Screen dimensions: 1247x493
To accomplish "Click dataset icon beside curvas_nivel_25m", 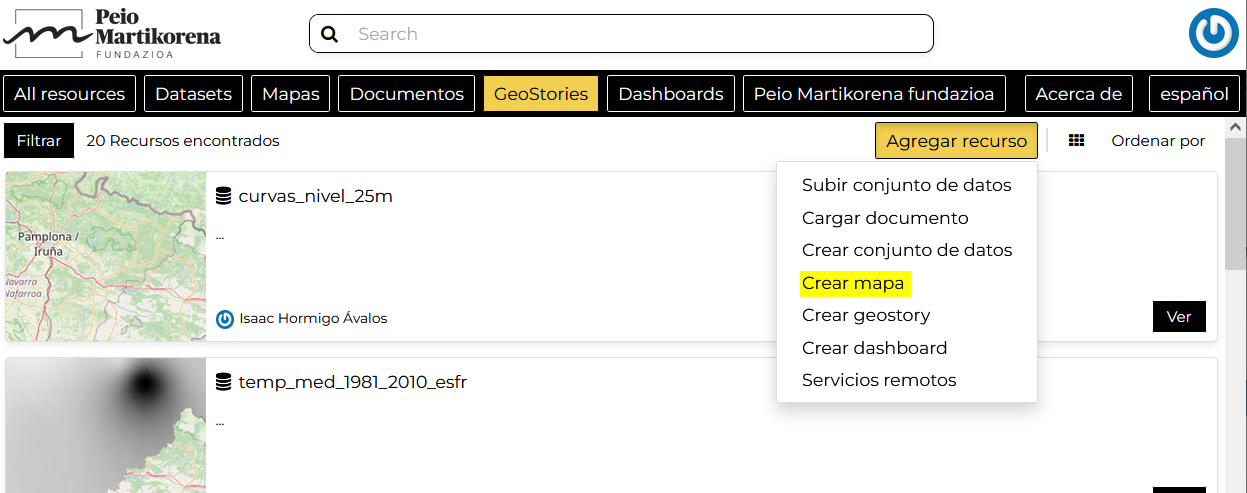I will click(x=223, y=196).
